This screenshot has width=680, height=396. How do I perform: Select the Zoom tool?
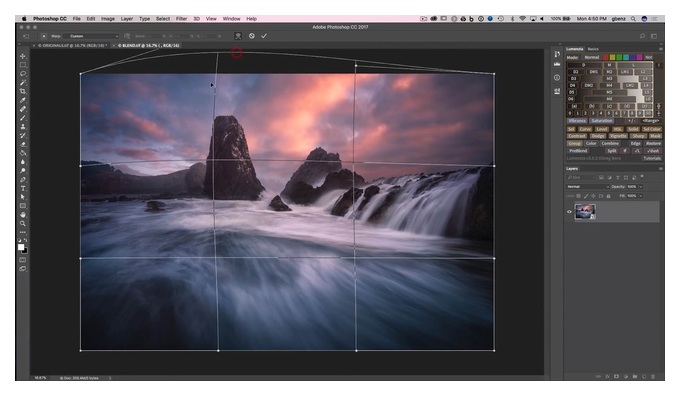(23, 223)
